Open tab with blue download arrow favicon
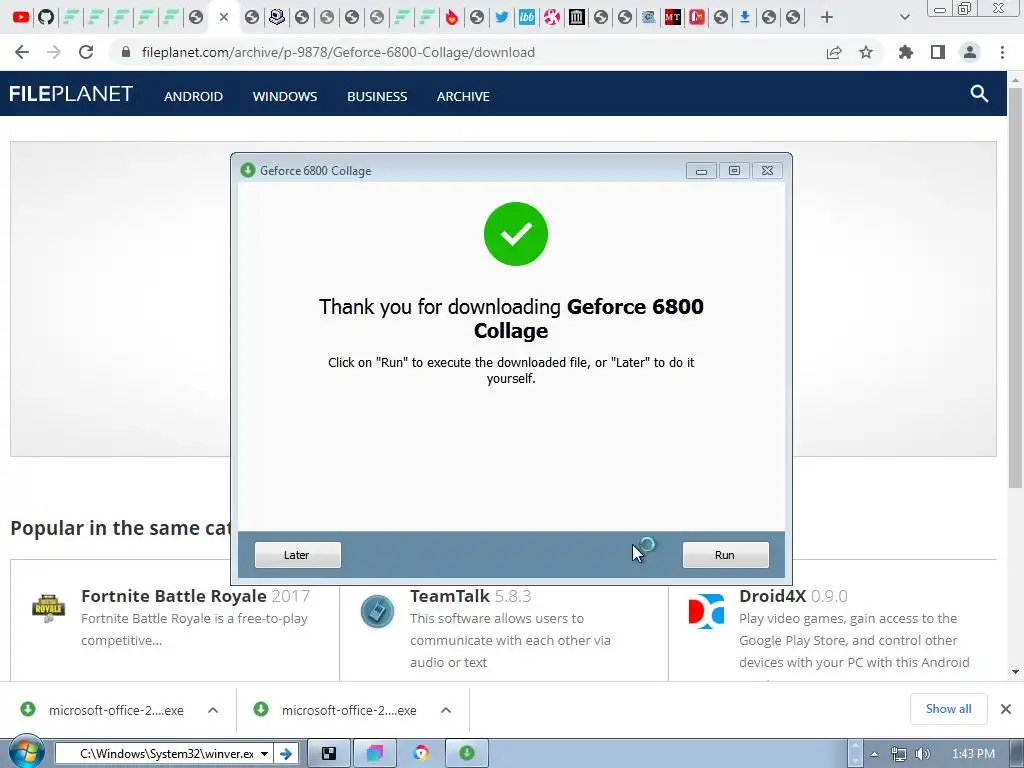Screen dimensions: 1024x768 [x=744, y=17]
